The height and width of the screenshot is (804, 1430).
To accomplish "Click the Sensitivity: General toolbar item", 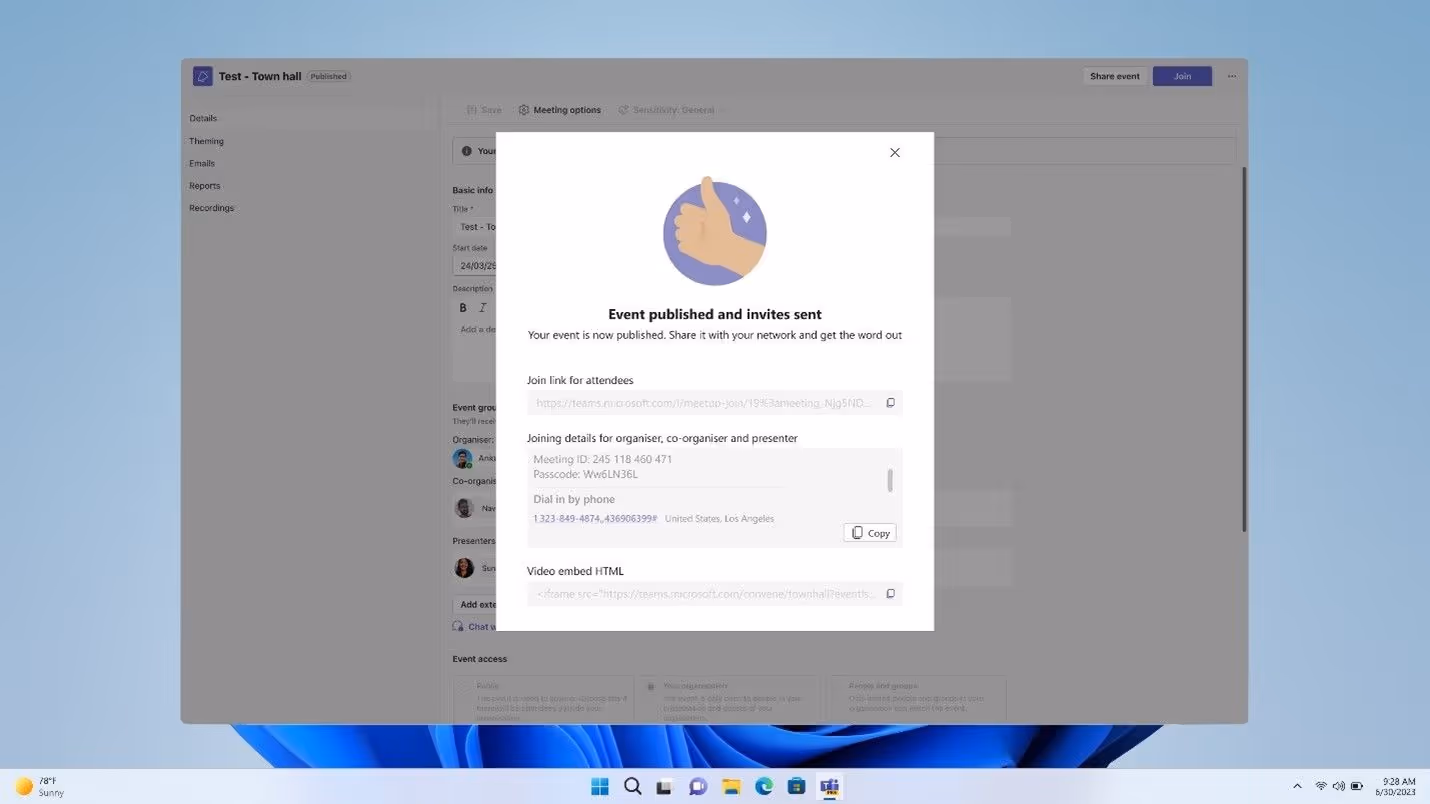I will pyautogui.click(x=666, y=110).
